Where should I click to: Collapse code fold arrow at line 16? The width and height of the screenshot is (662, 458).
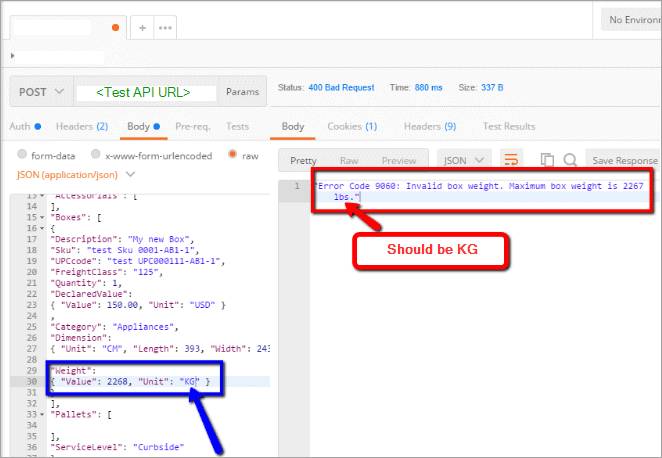pyautogui.click(x=42, y=228)
